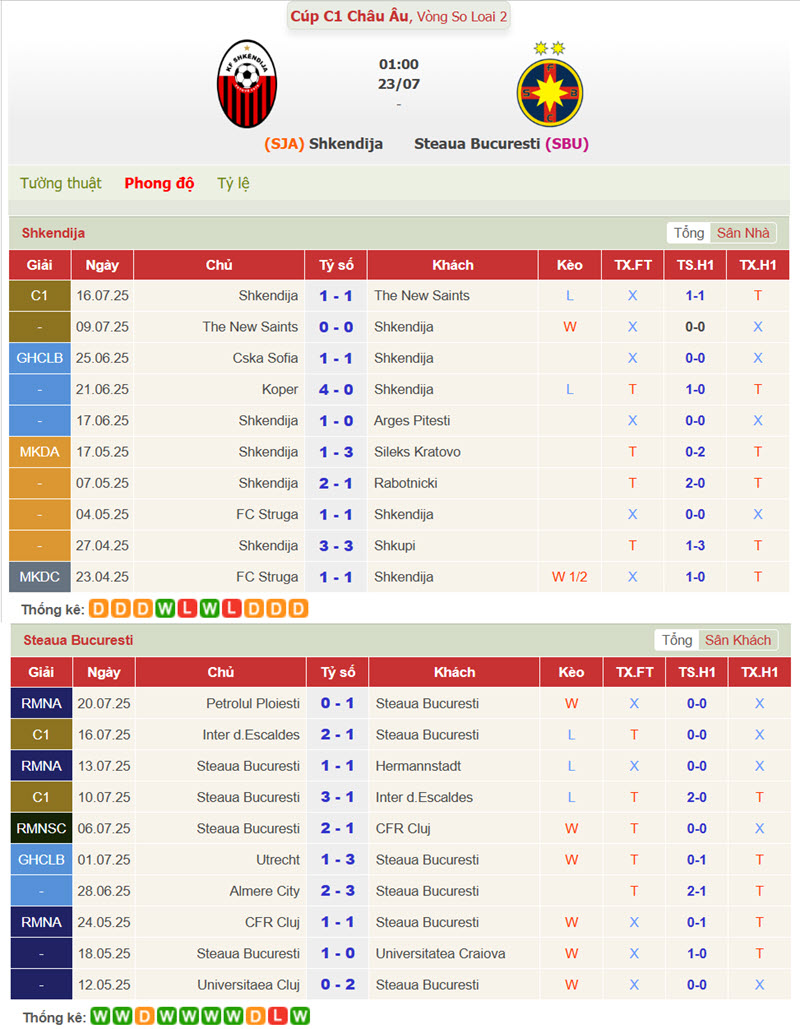Click the TS.H1 column header in Steaua's table

[x=697, y=672]
